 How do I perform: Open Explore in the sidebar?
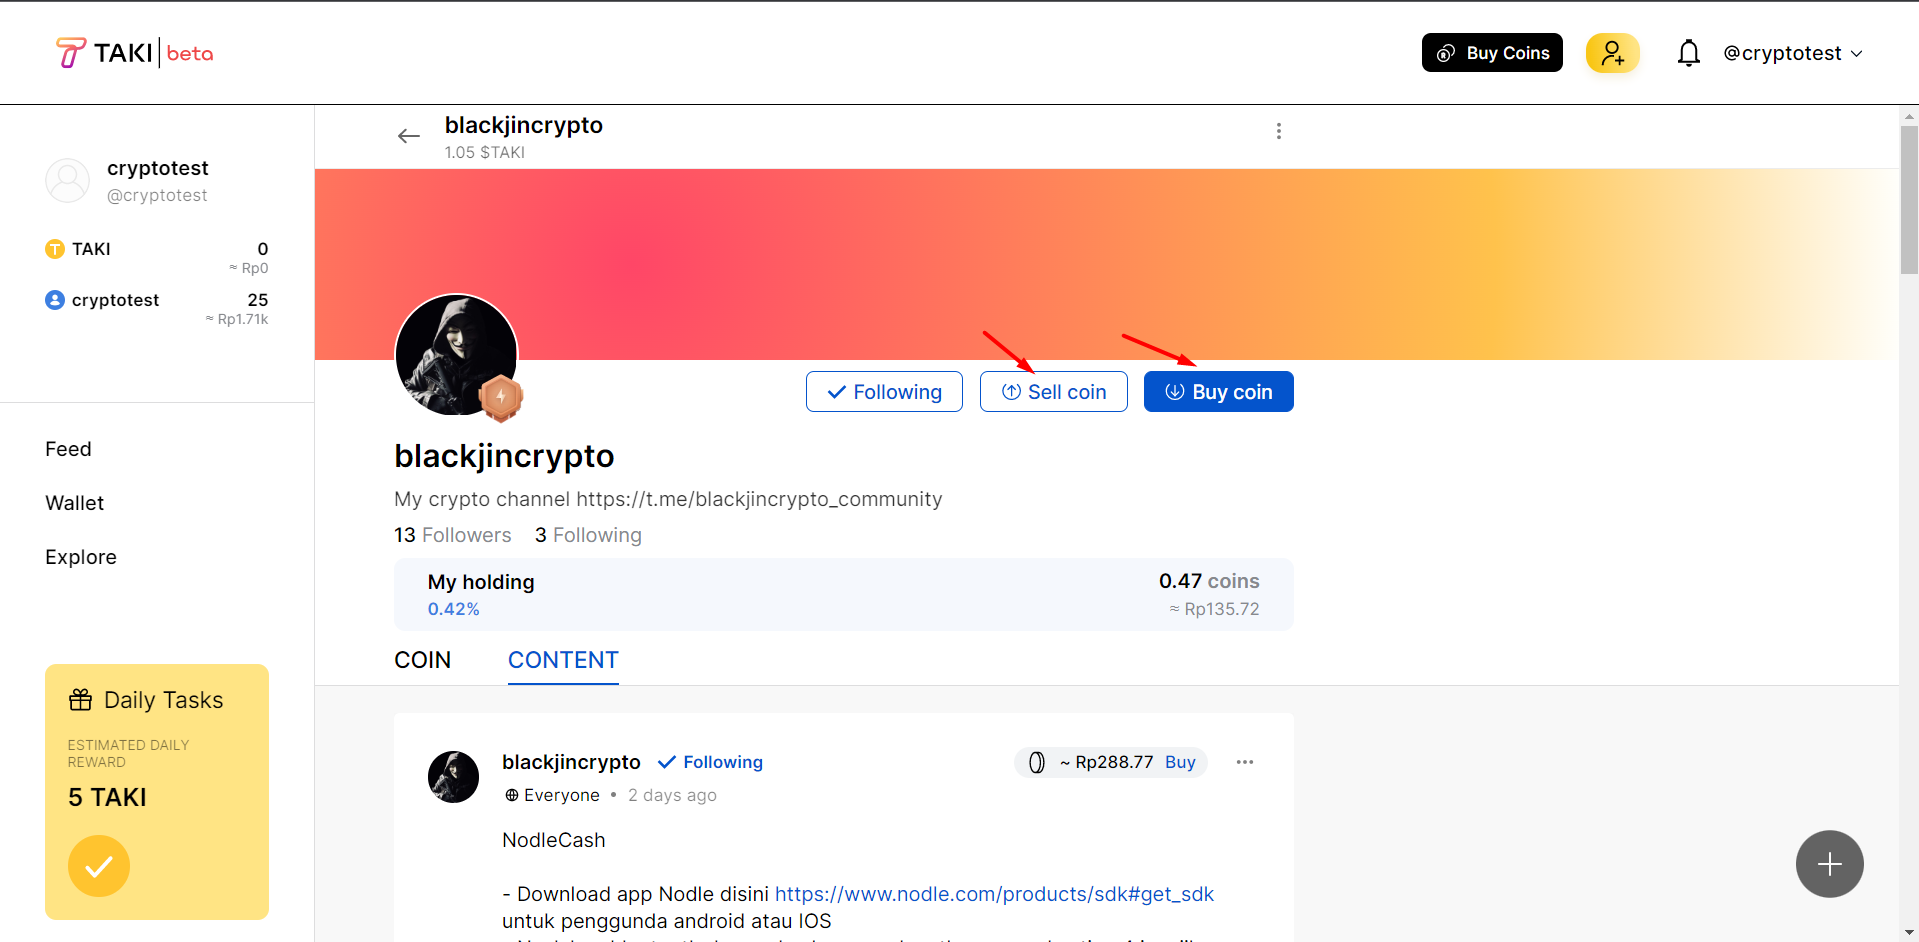click(x=81, y=557)
